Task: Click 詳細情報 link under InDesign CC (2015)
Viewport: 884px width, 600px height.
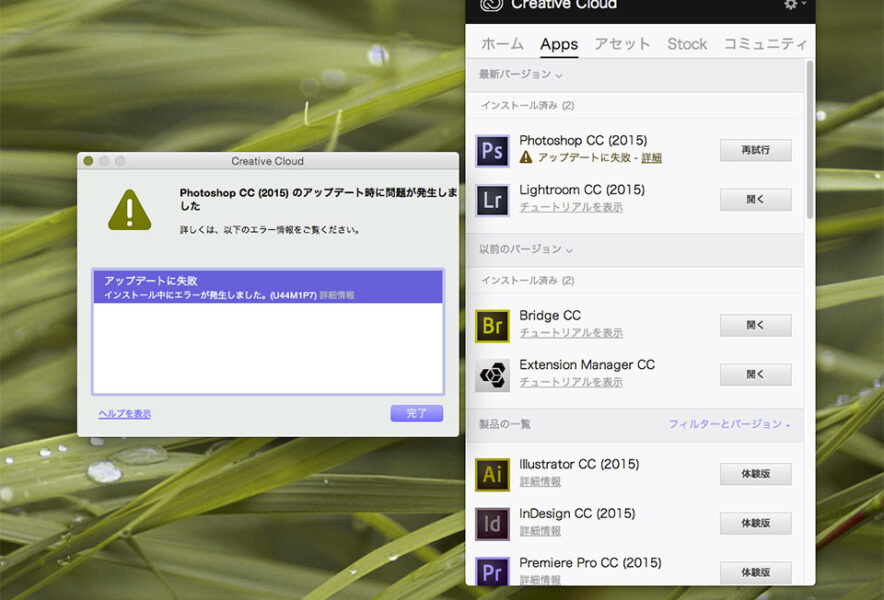Action: pyautogui.click(x=540, y=531)
